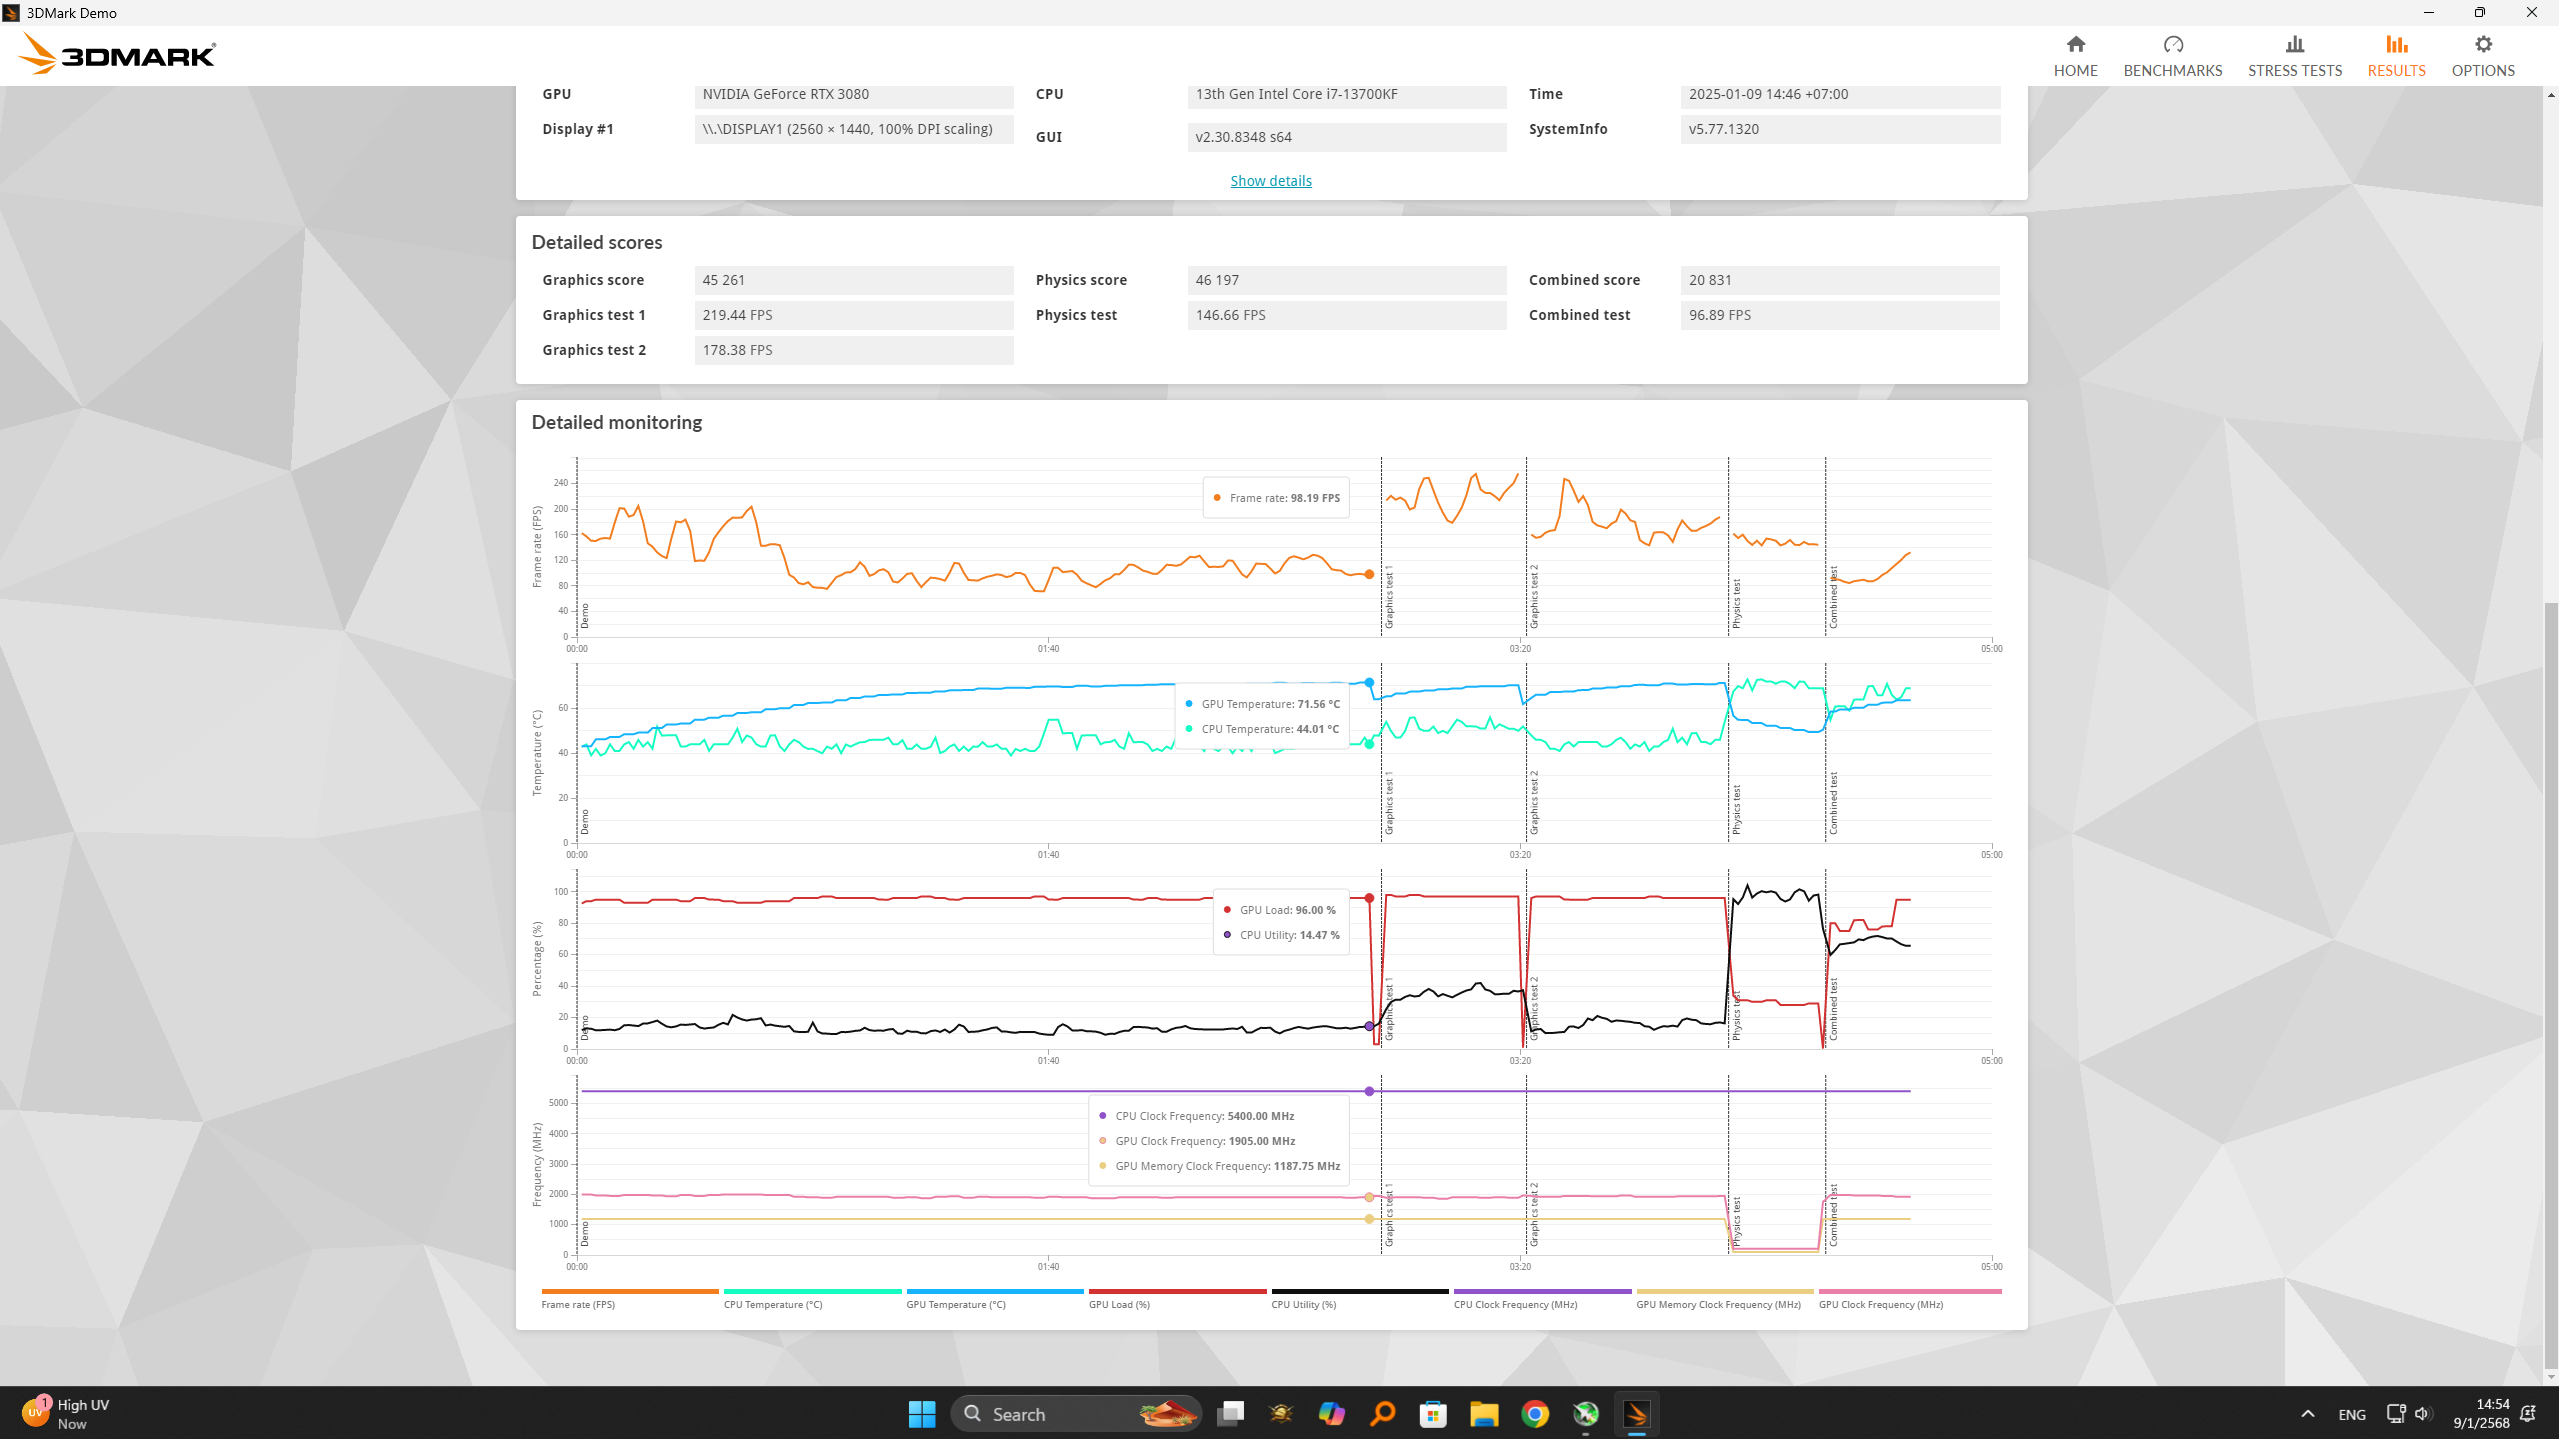Click the 3DMark taskbar icon

1637,1413
